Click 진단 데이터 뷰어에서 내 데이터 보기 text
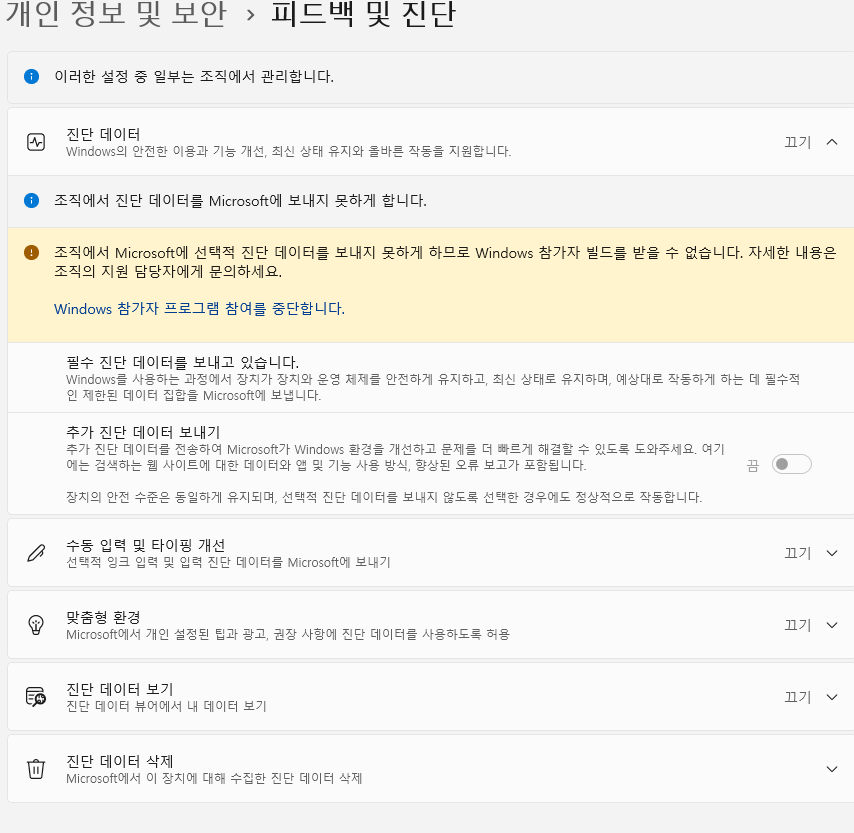854x833 pixels. tap(166, 706)
